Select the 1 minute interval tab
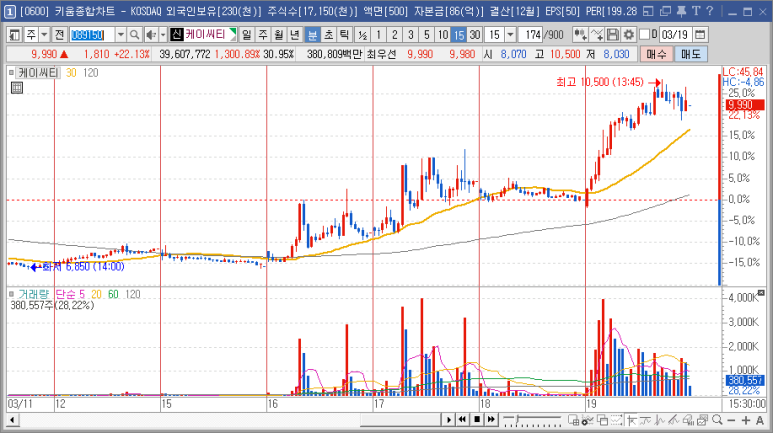This screenshot has height=433, width=773. [x=378, y=35]
